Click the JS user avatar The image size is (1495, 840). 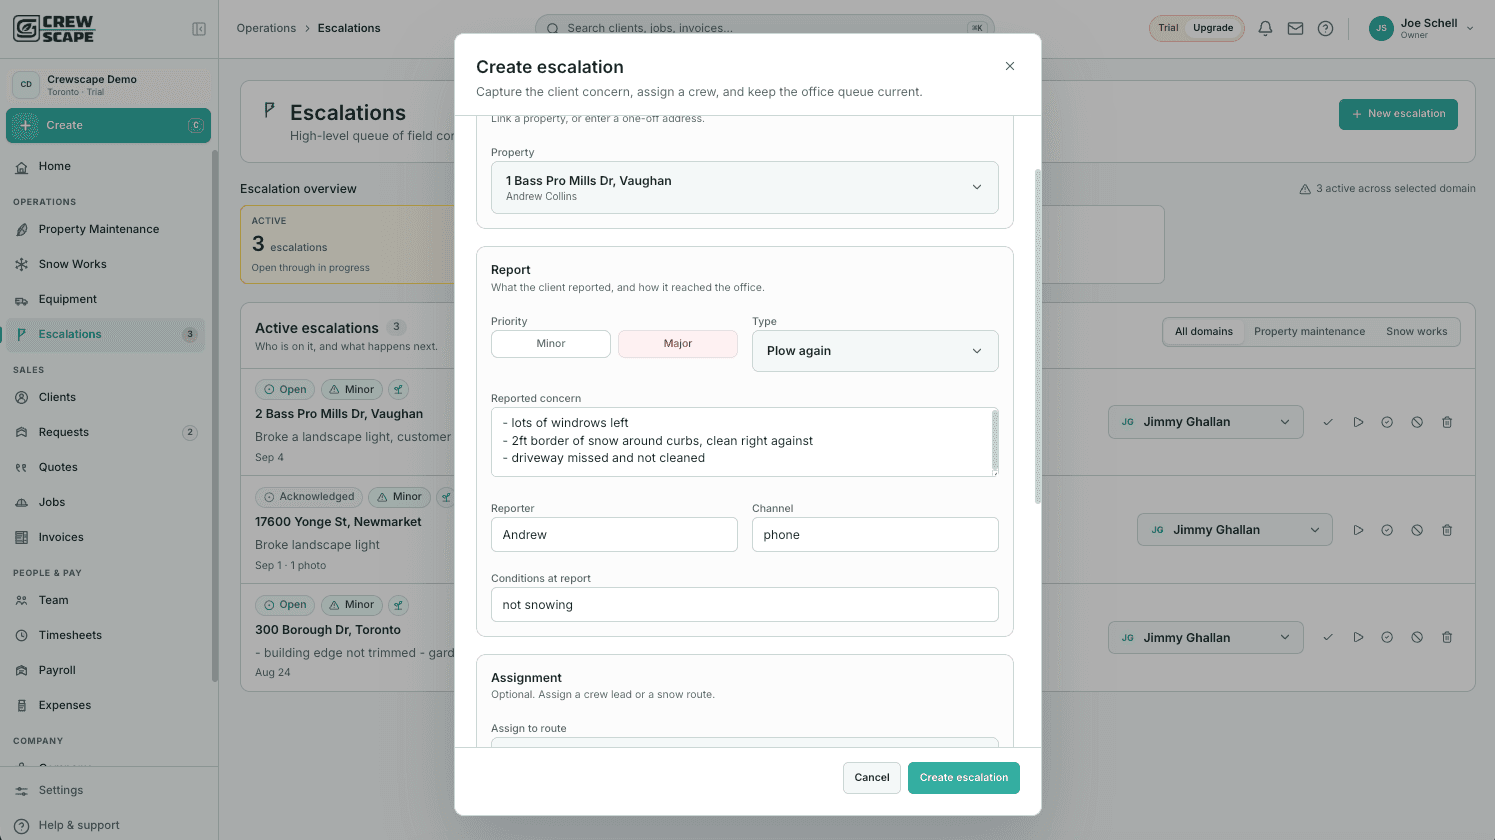1381,28
